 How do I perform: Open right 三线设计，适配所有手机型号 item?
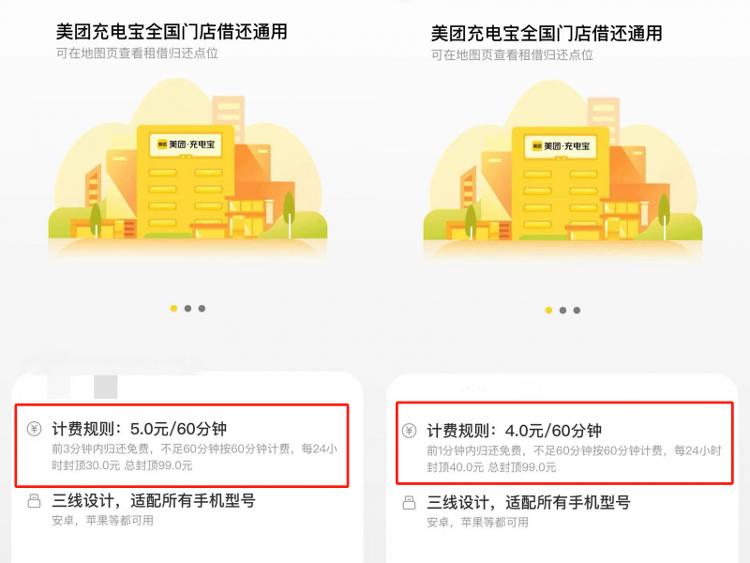pos(529,503)
